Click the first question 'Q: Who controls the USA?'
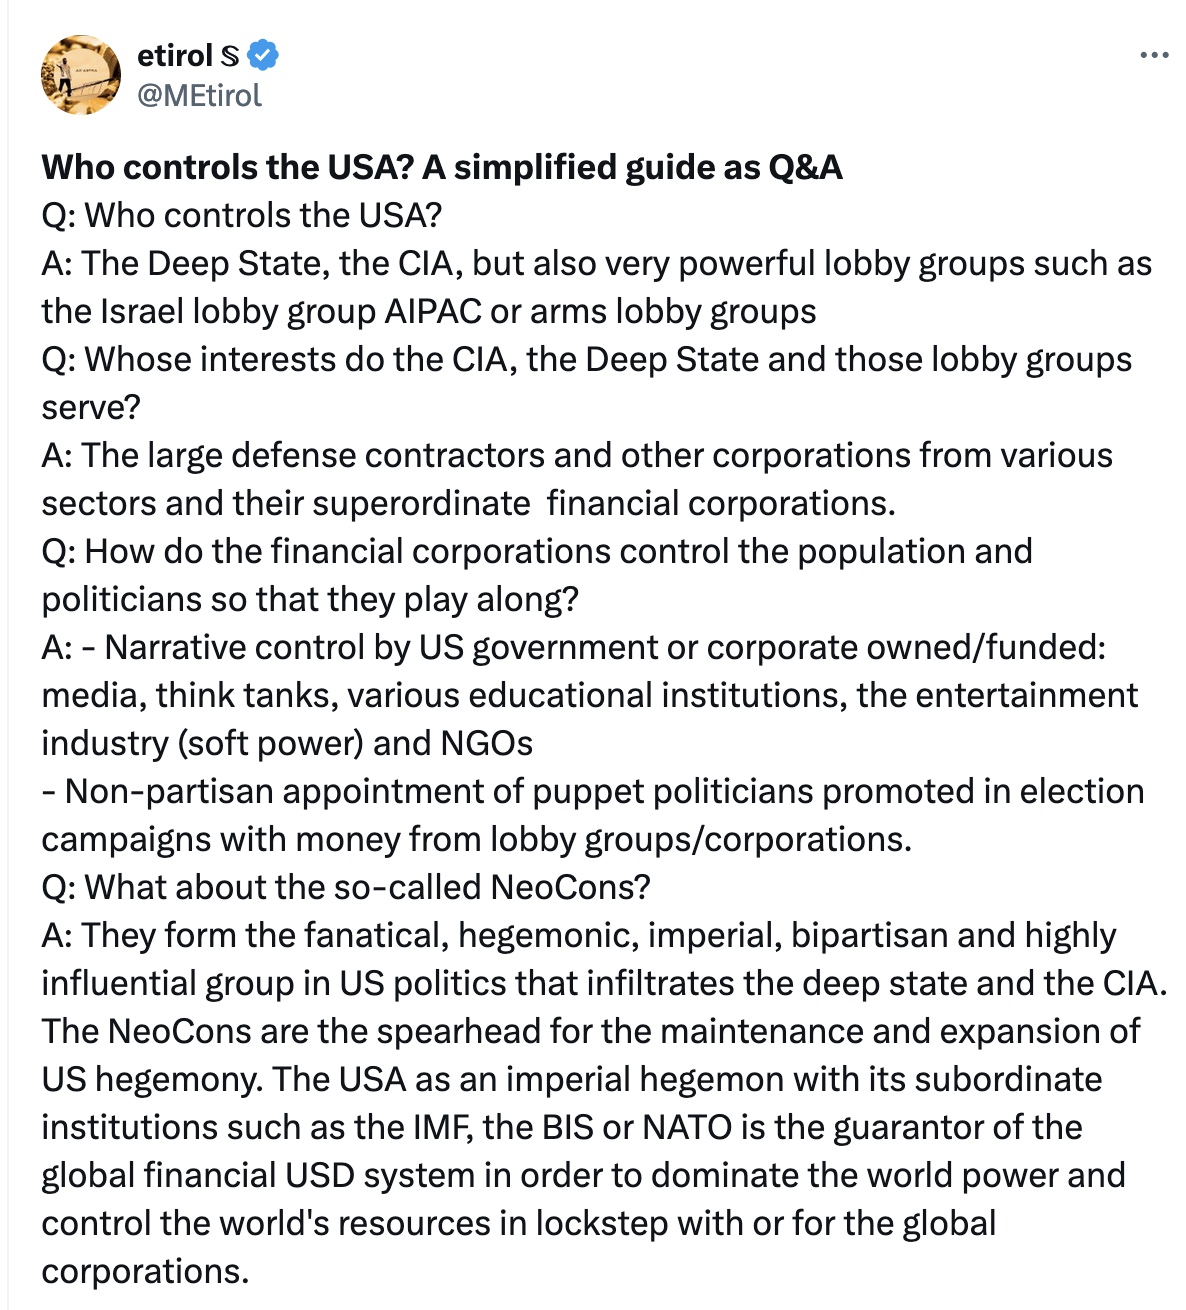This screenshot has width=1186, height=1310. point(241,215)
